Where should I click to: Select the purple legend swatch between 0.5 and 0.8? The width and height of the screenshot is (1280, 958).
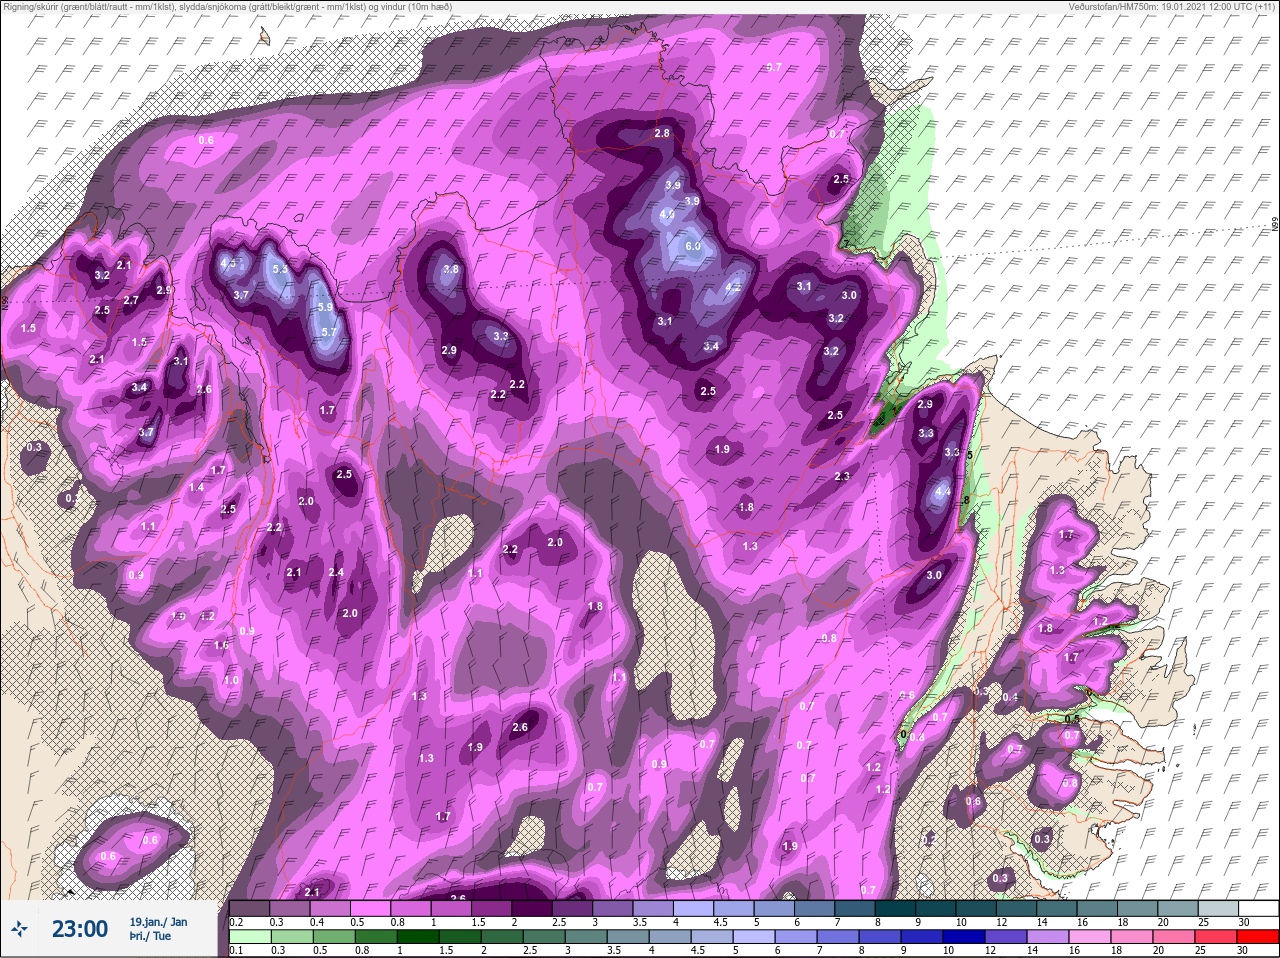[x=372, y=908]
